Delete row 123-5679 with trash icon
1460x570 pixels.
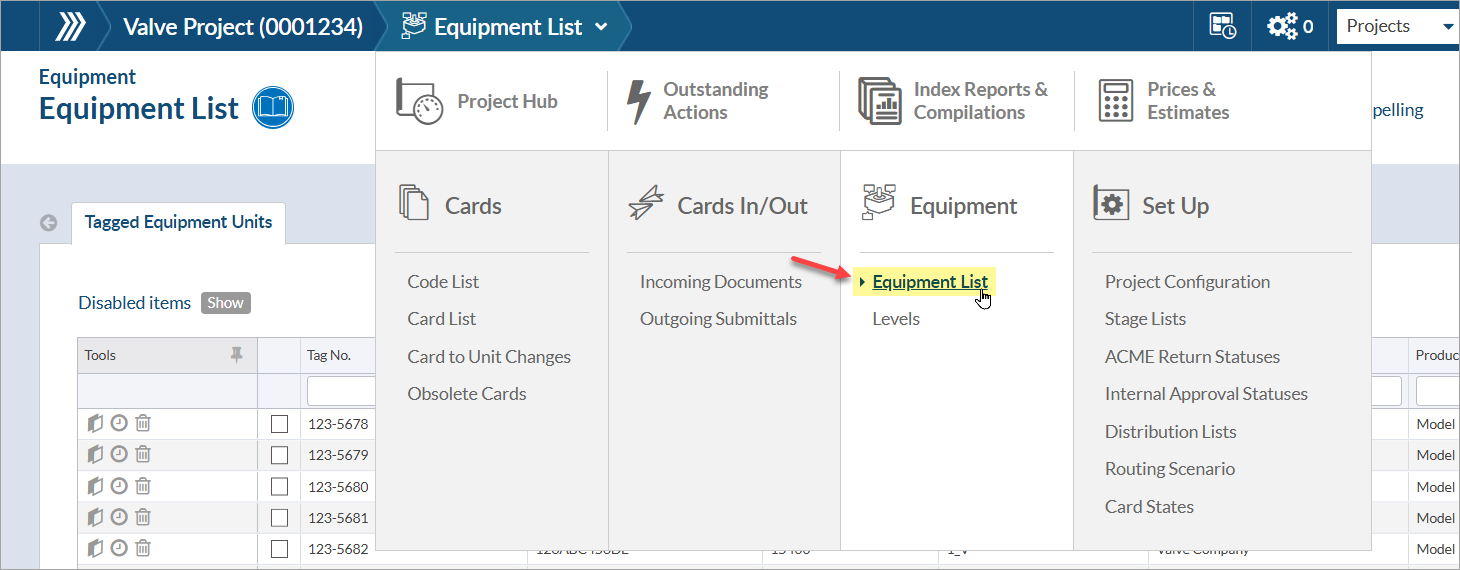click(143, 454)
